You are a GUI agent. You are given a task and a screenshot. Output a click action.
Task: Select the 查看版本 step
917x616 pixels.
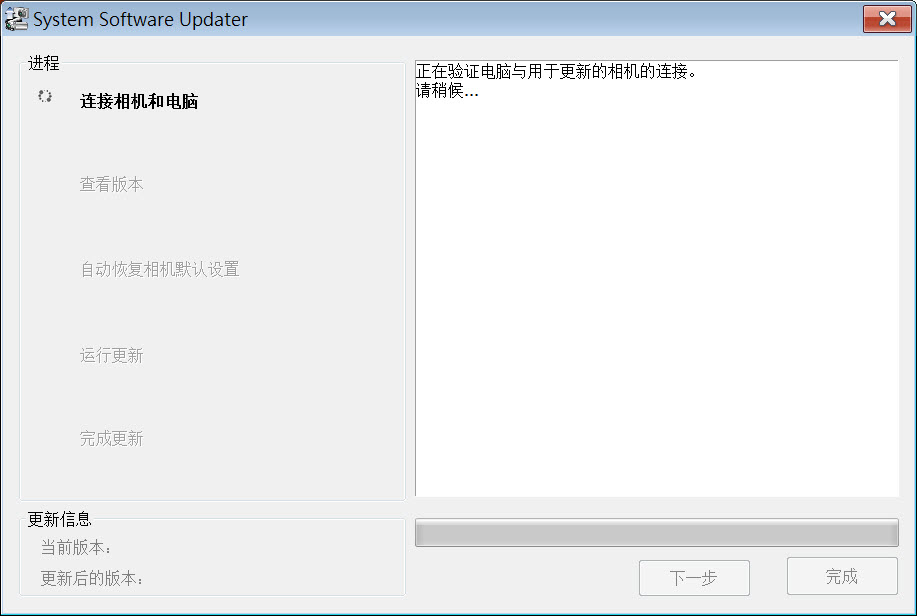pos(111,184)
